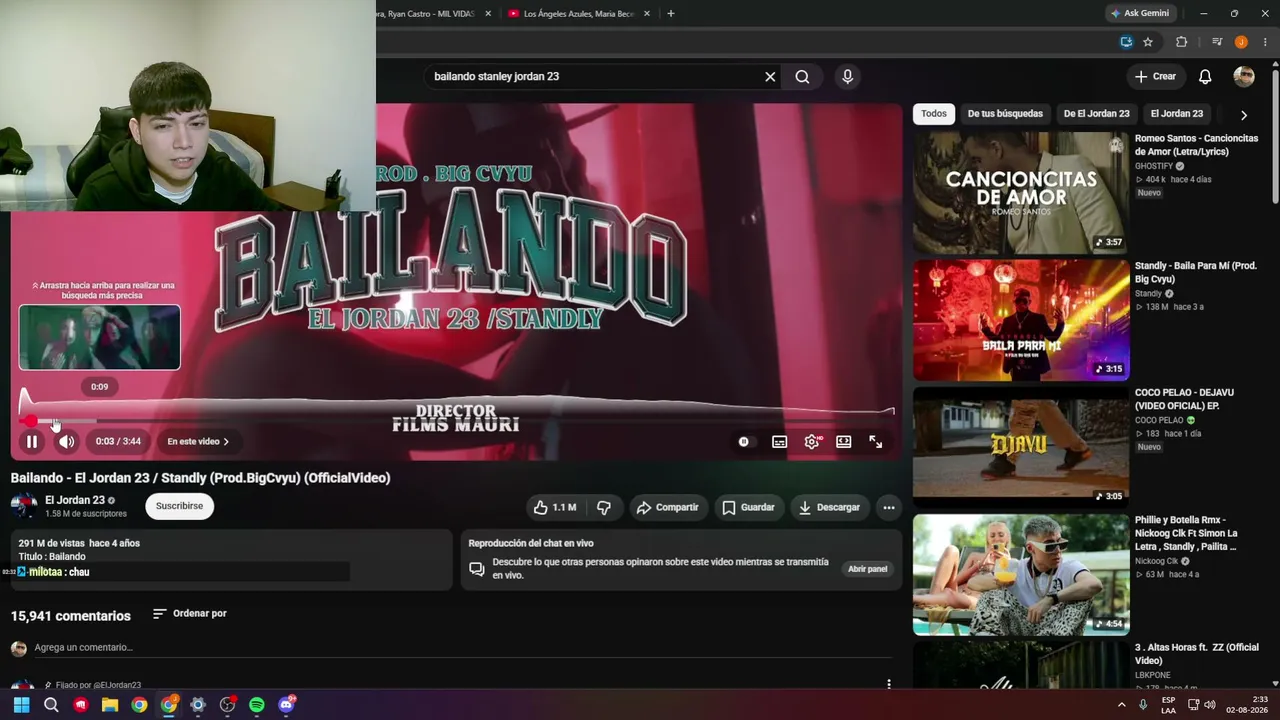Close the 'Los Ángeles Azules' tab
This screenshot has height=720, width=1280.
pyautogui.click(x=647, y=14)
